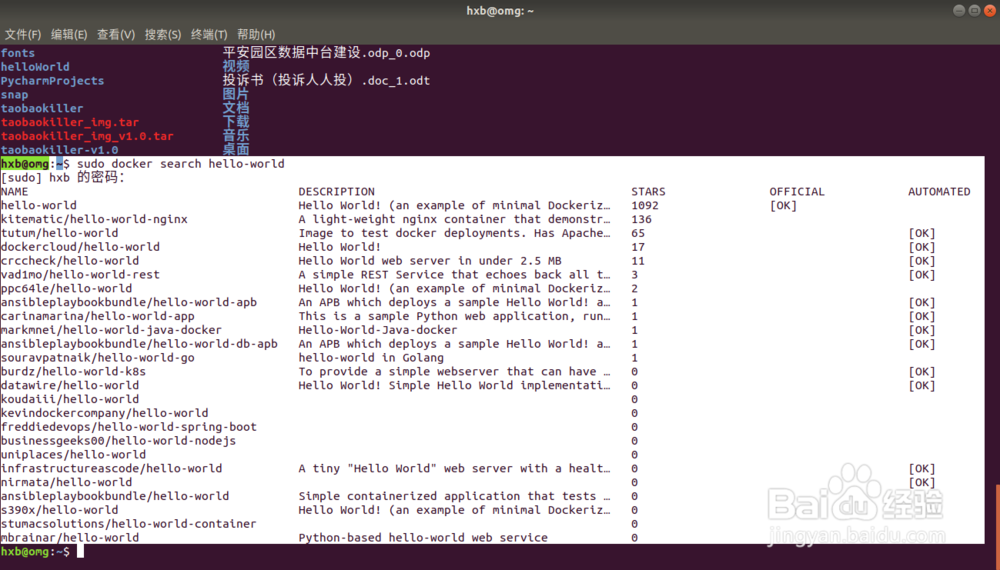Click the snap directory entry
This screenshot has width=1000, height=570.
coord(14,95)
